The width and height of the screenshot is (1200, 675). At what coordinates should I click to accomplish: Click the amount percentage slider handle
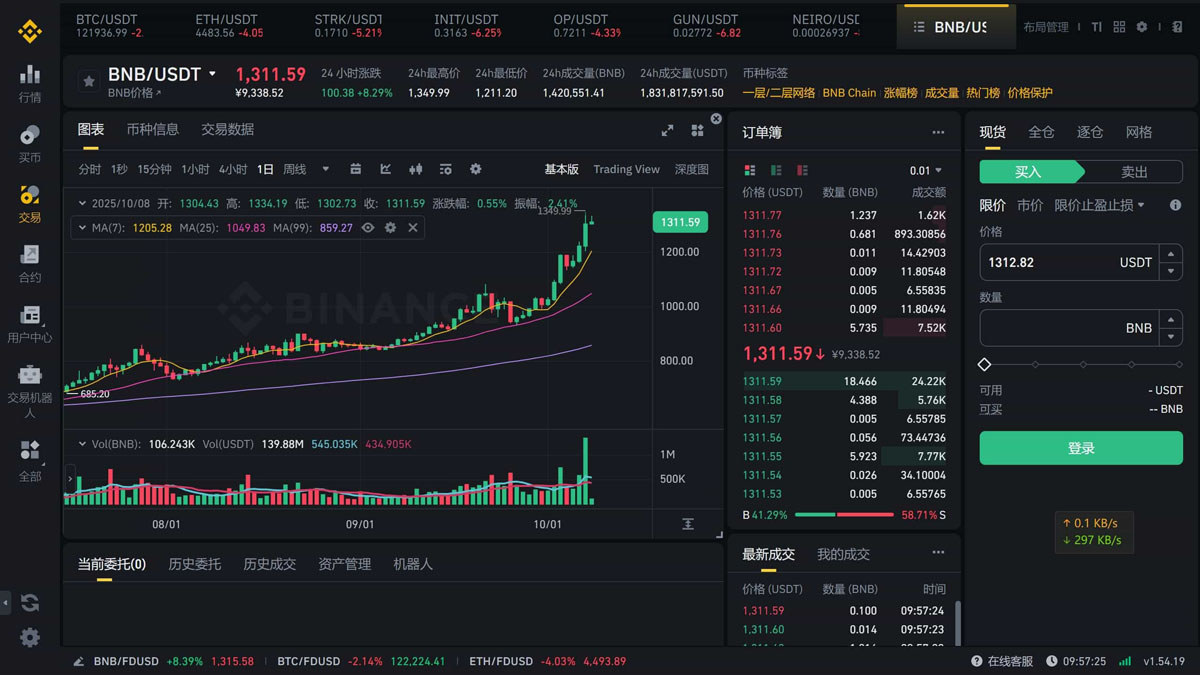985,365
